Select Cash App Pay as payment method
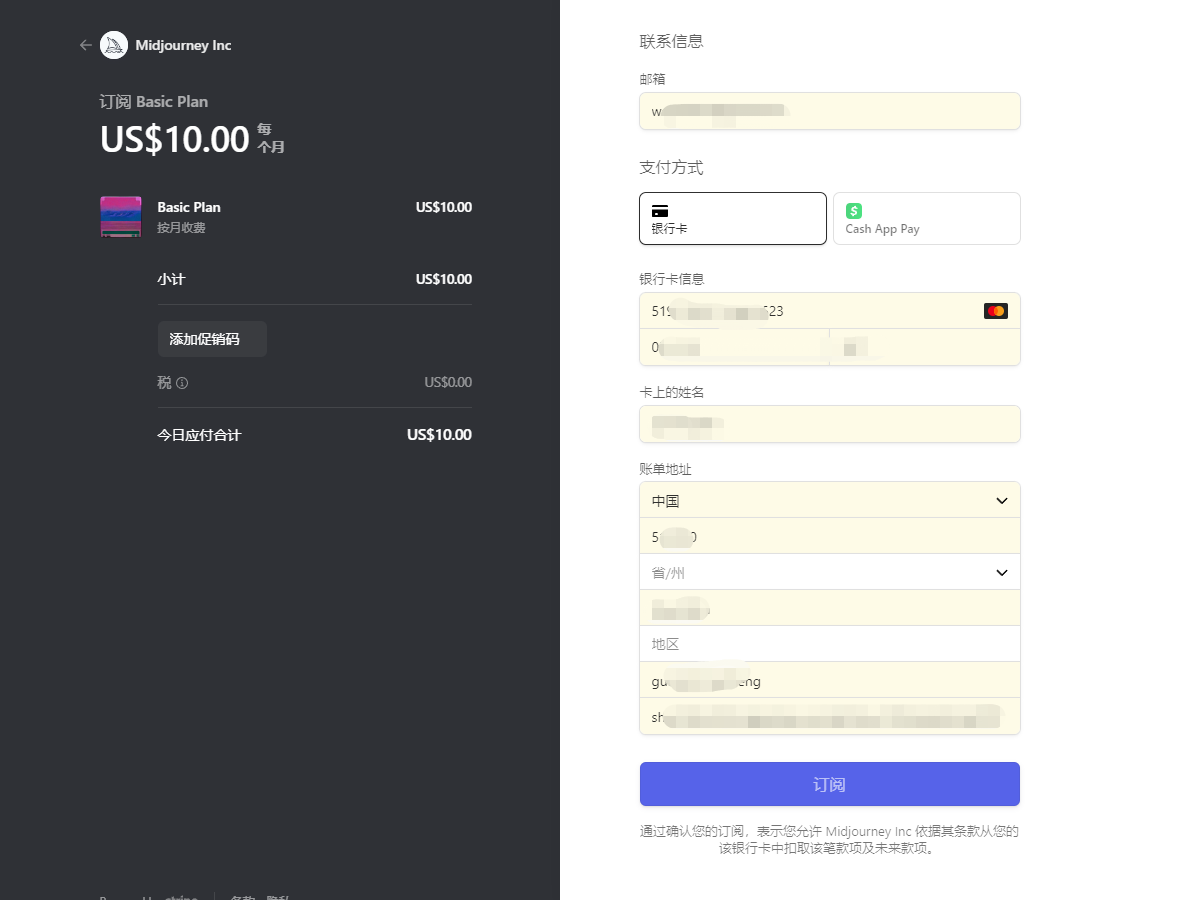The width and height of the screenshot is (1182, 900). pos(926,218)
